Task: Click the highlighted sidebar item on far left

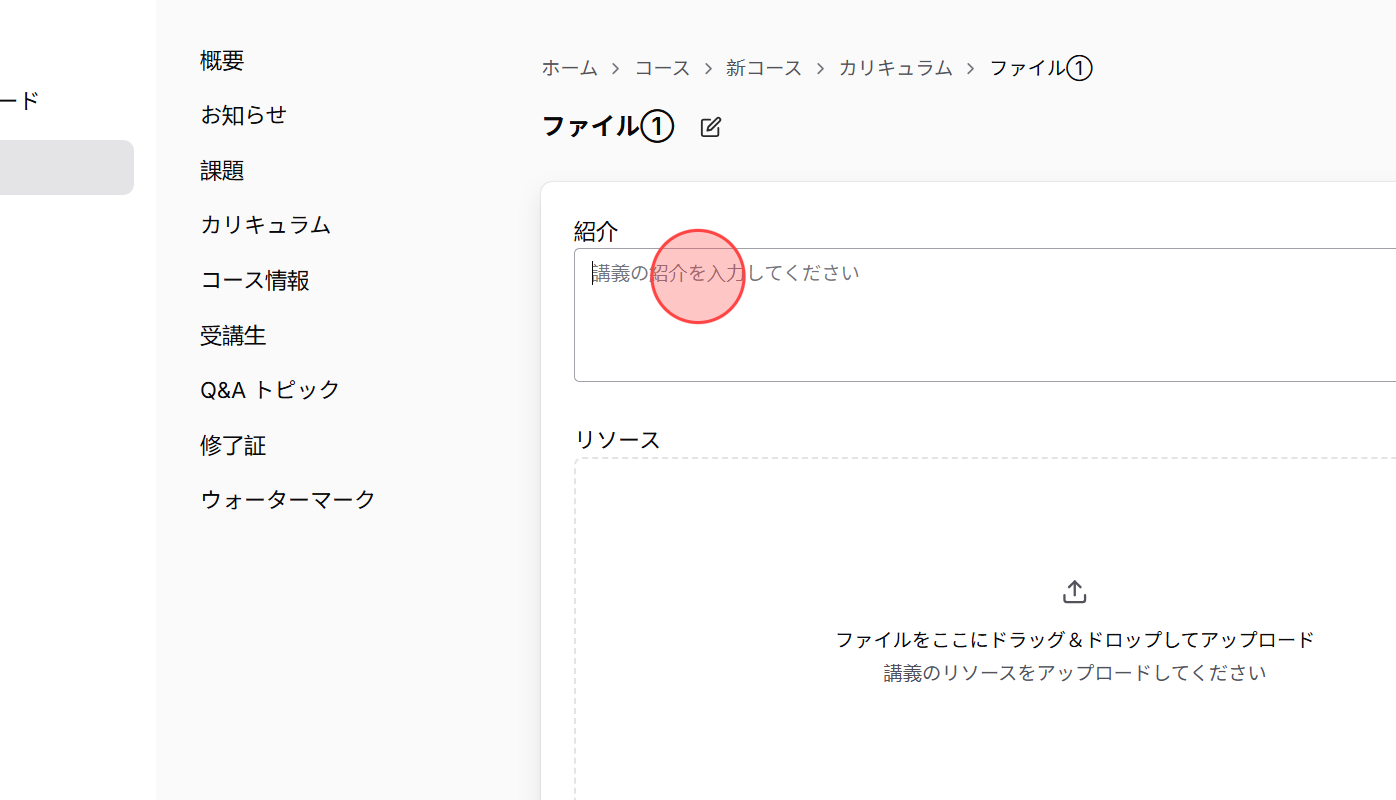Action: [60, 167]
